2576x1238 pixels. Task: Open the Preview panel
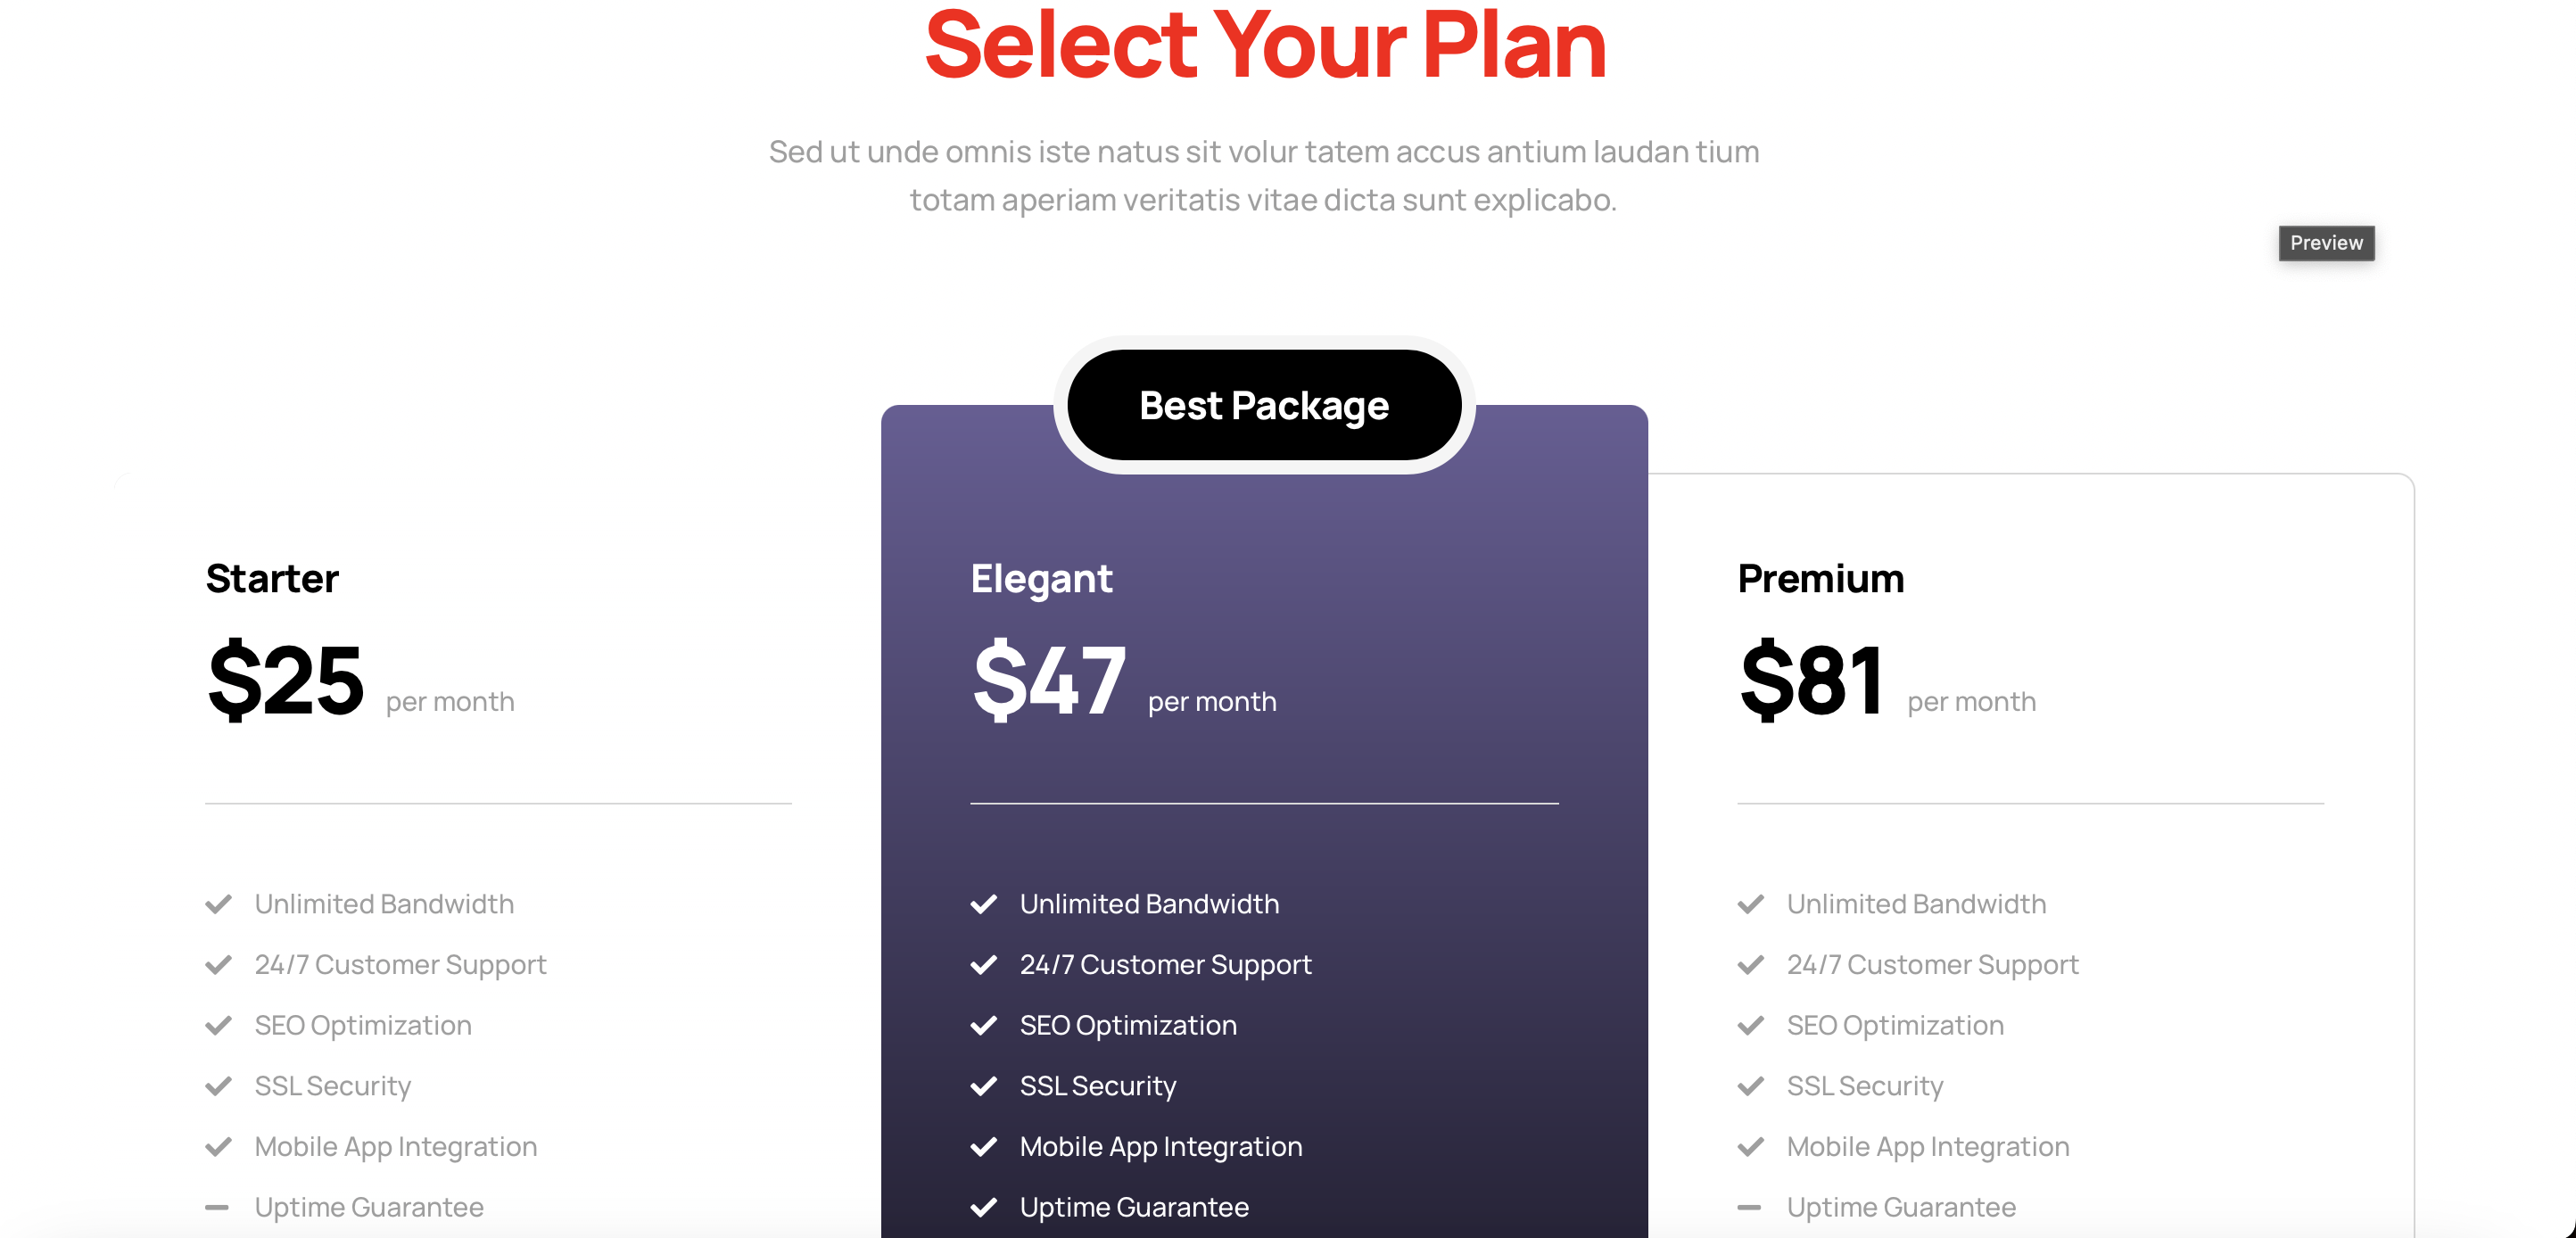[2325, 243]
